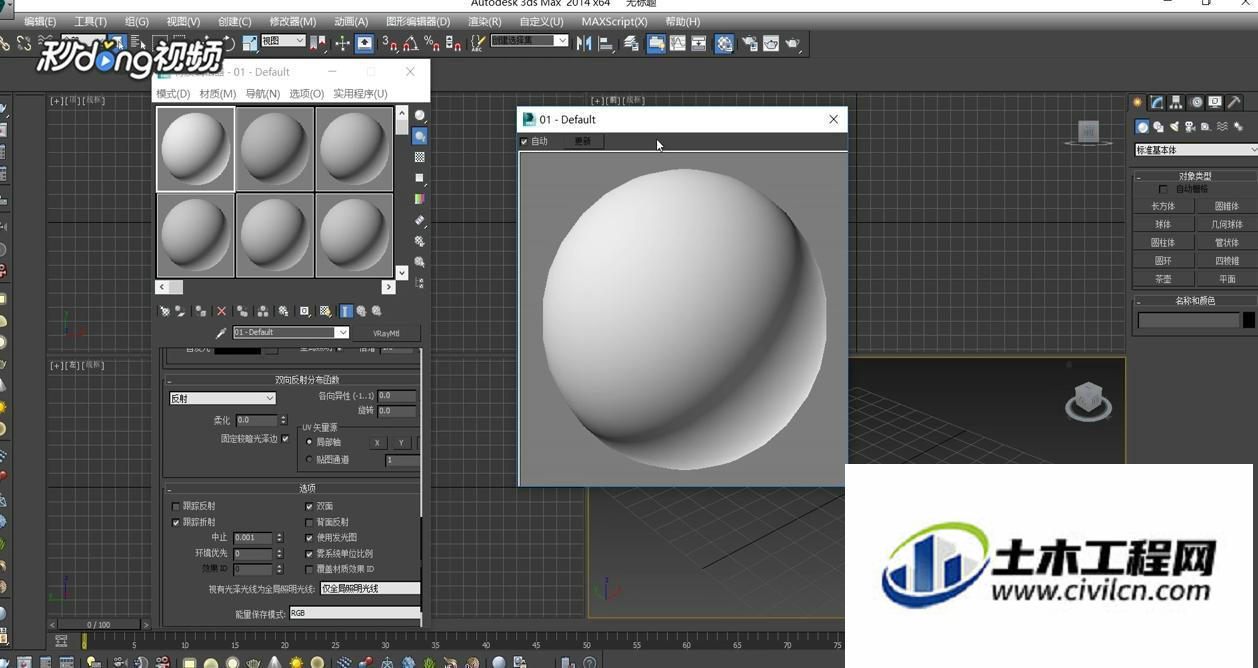Enable the 跟踪反射 checkbox

point(177,507)
